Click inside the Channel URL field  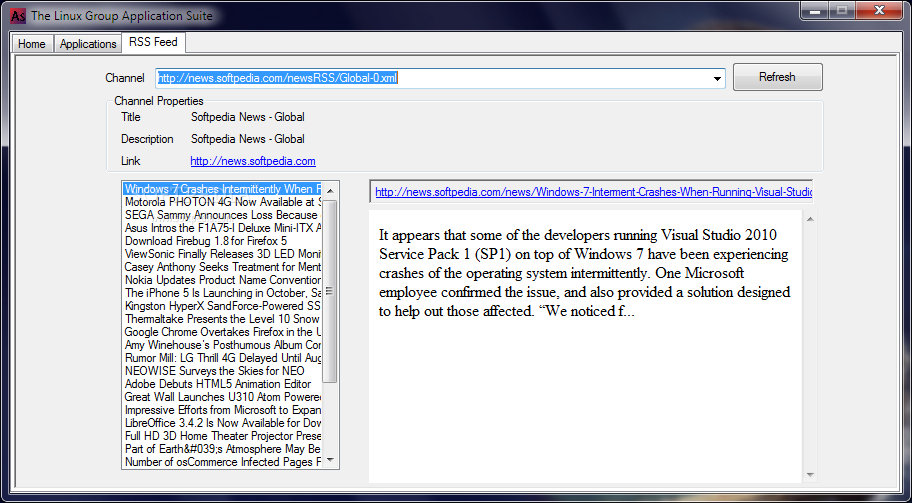point(432,79)
